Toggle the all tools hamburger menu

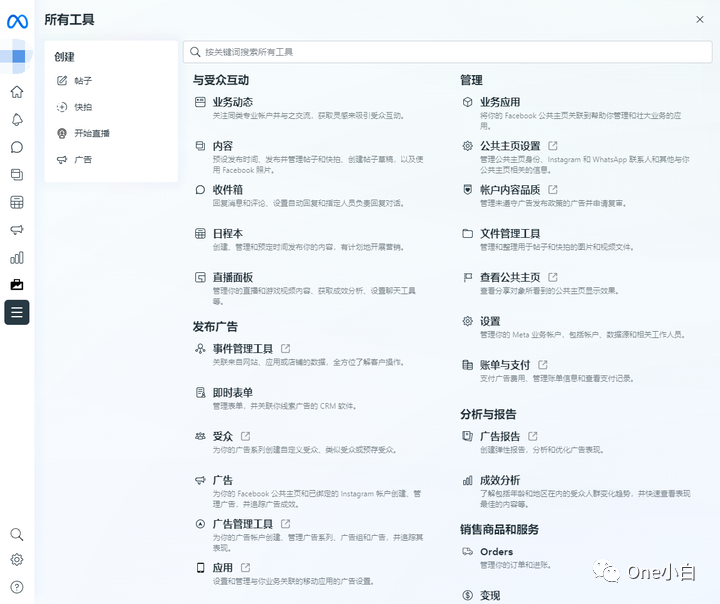pos(17,312)
